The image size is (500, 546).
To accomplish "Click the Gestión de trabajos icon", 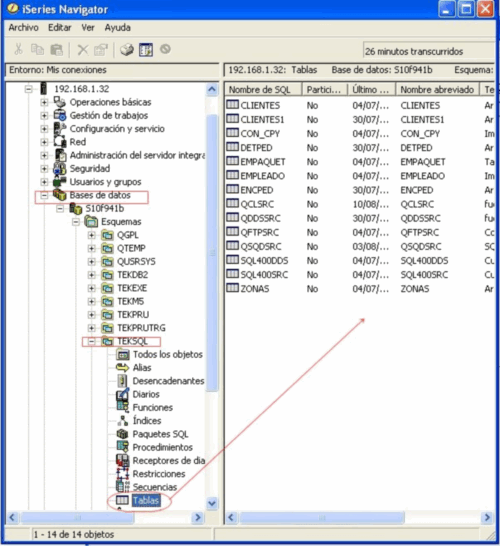I will pos(60,115).
